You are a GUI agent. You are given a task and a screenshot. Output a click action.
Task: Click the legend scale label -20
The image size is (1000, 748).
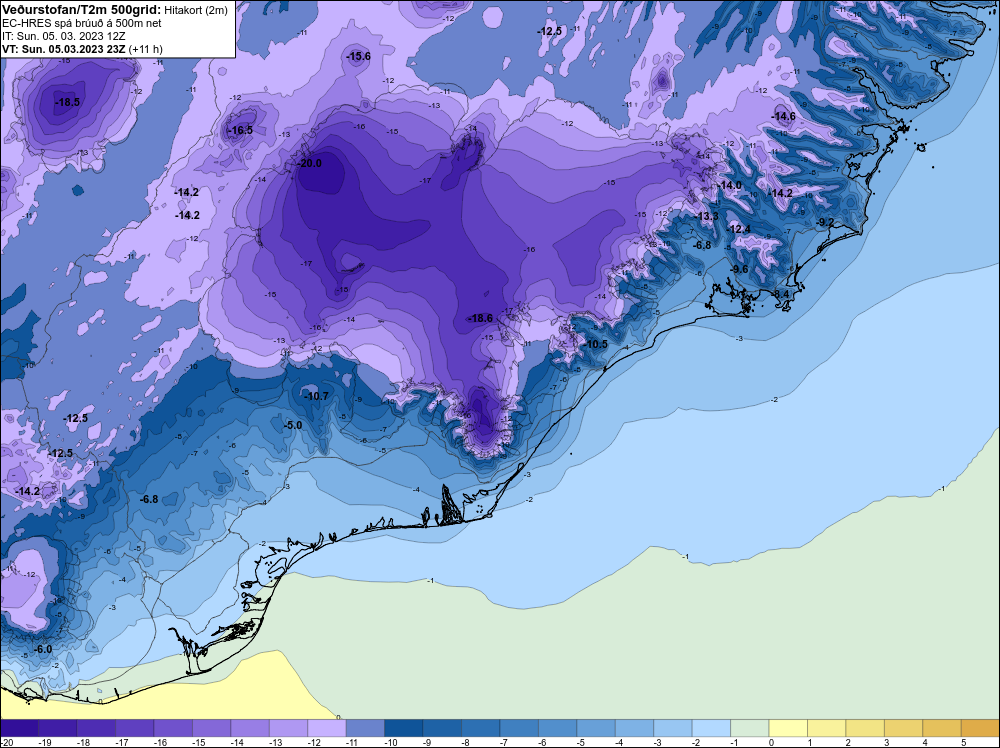click(8, 742)
